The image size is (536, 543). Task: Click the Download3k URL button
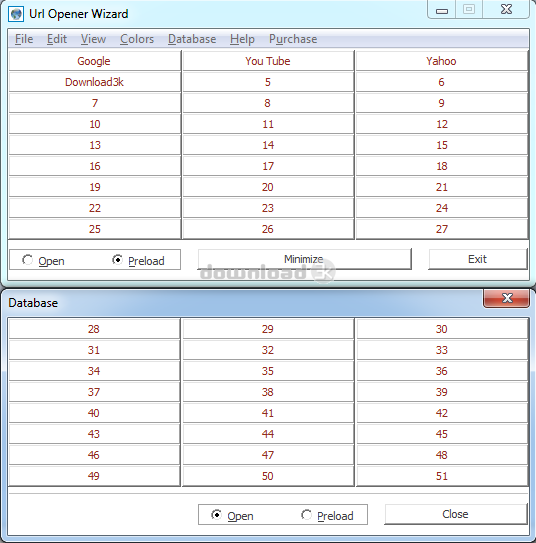95,82
